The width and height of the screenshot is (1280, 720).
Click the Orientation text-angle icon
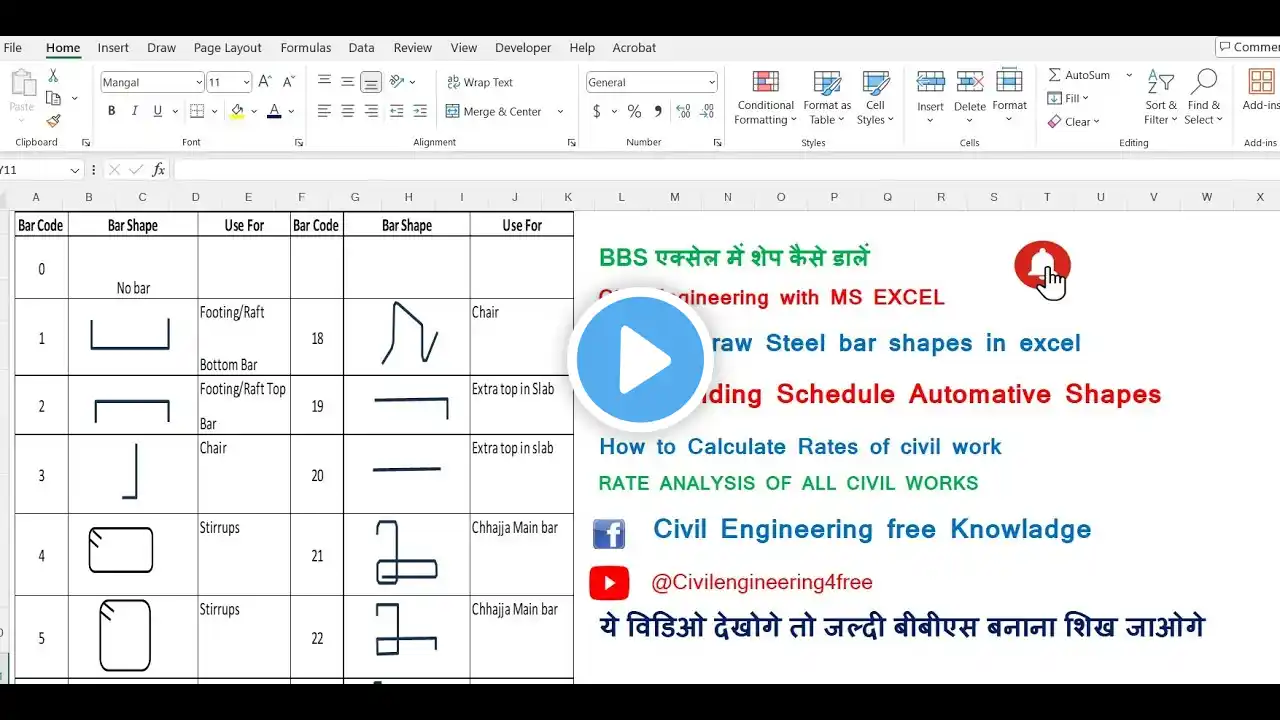[397, 82]
